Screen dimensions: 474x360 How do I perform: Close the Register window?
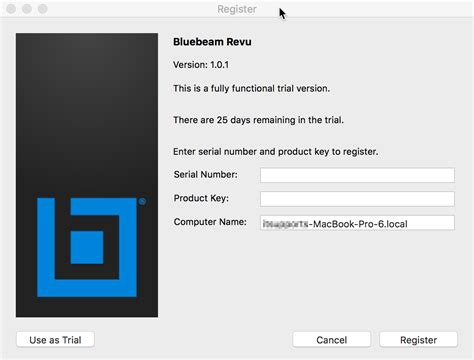(x=11, y=9)
